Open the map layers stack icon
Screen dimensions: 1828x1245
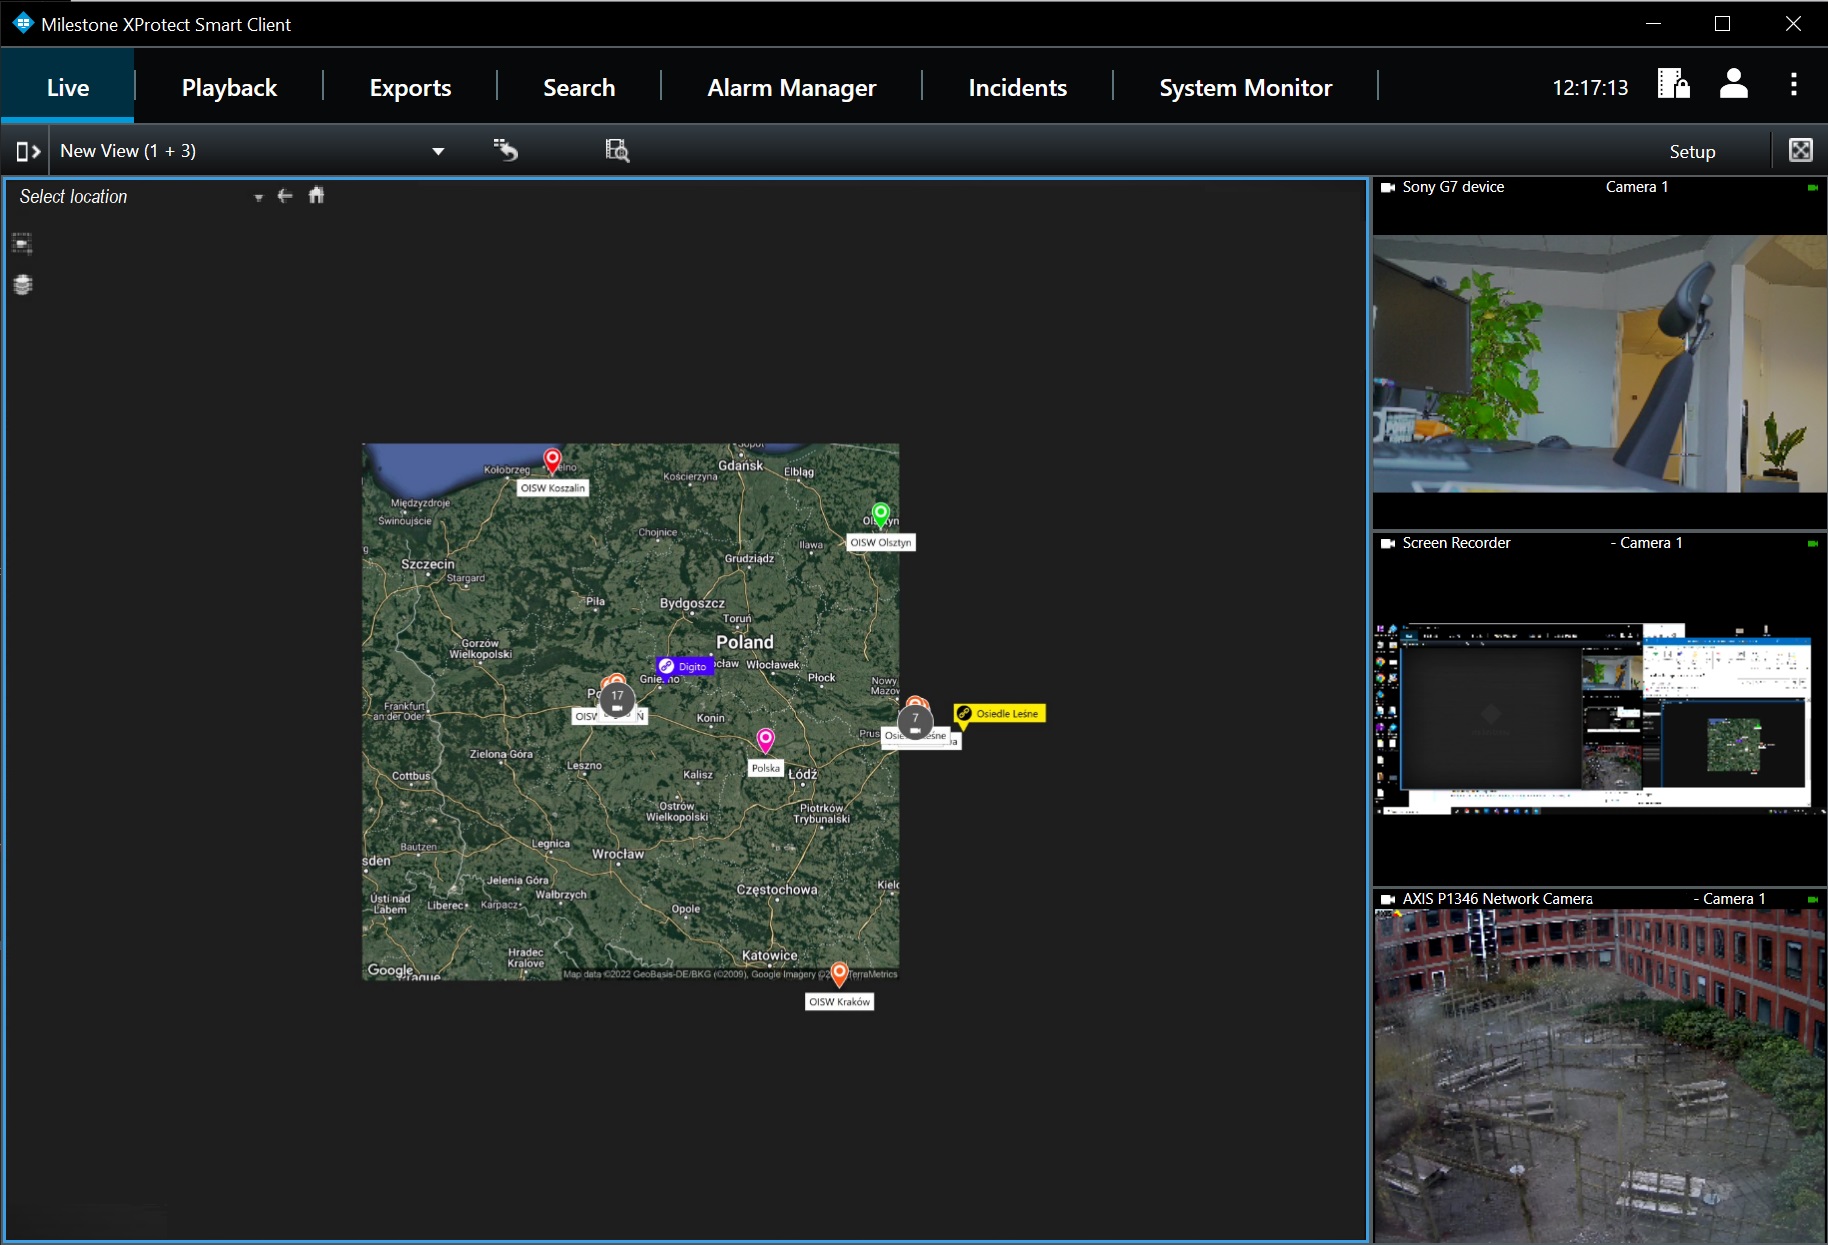pyautogui.click(x=23, y=285)
